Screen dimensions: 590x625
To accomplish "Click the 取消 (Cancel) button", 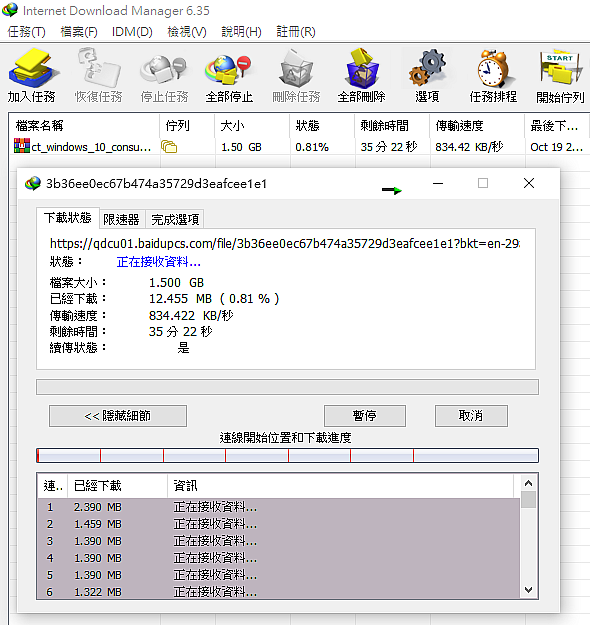I will coord(471,416).
